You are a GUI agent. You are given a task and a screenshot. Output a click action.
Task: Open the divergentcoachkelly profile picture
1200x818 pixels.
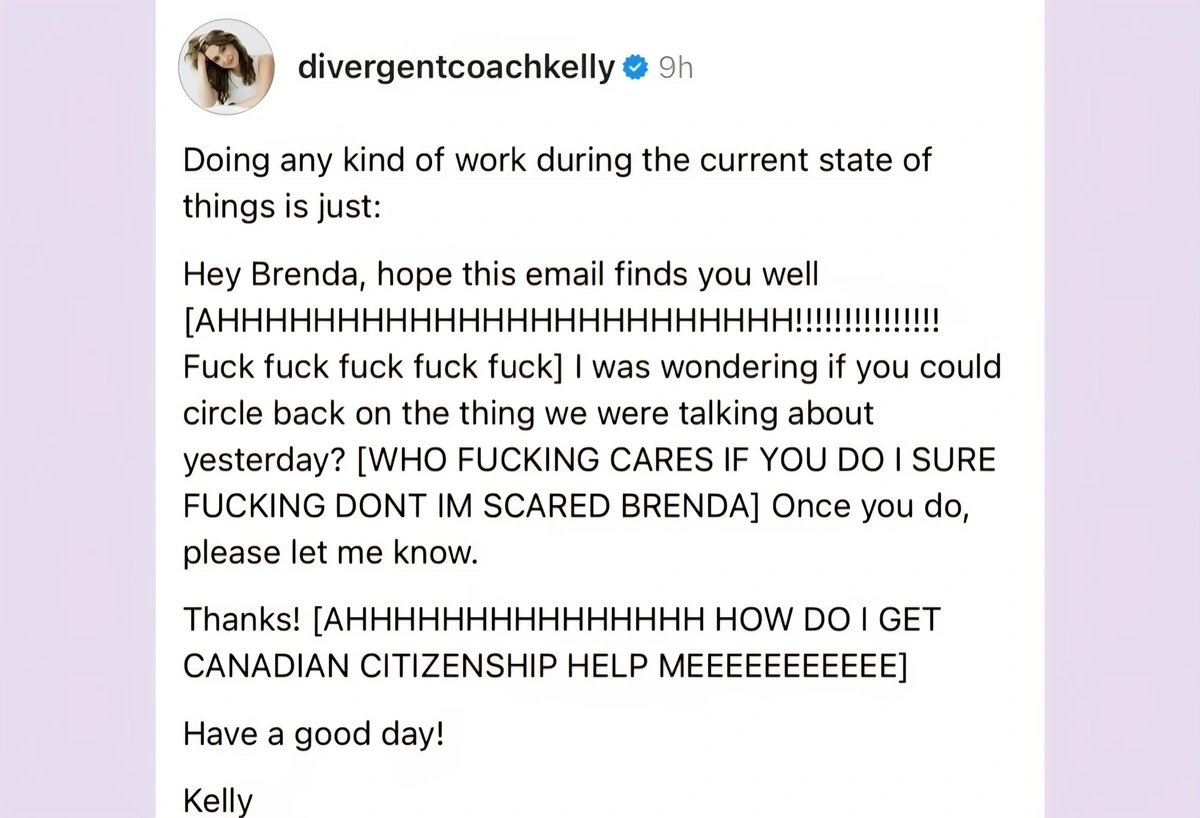pyautogui.click(x=226, y=67)
